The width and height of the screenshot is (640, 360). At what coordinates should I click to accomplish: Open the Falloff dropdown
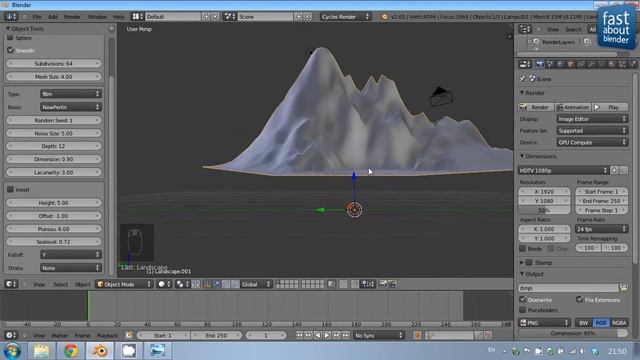[71, 255]
